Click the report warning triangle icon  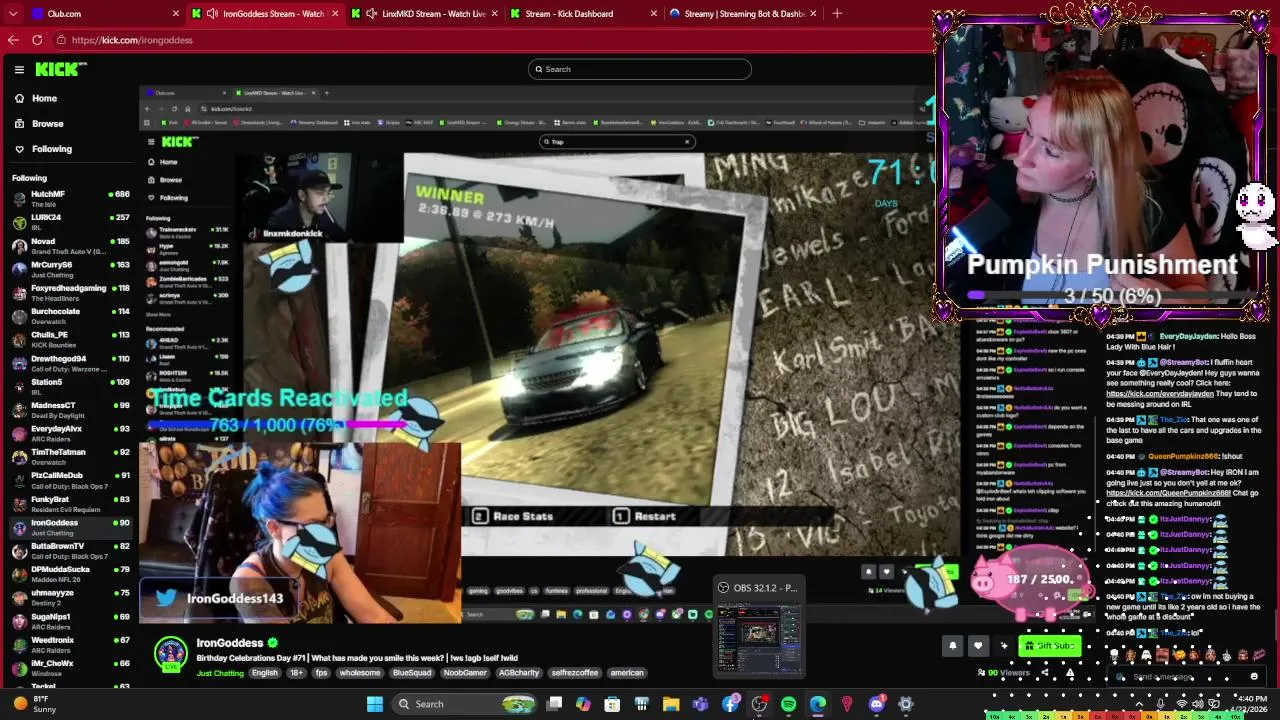(1070, 673)
